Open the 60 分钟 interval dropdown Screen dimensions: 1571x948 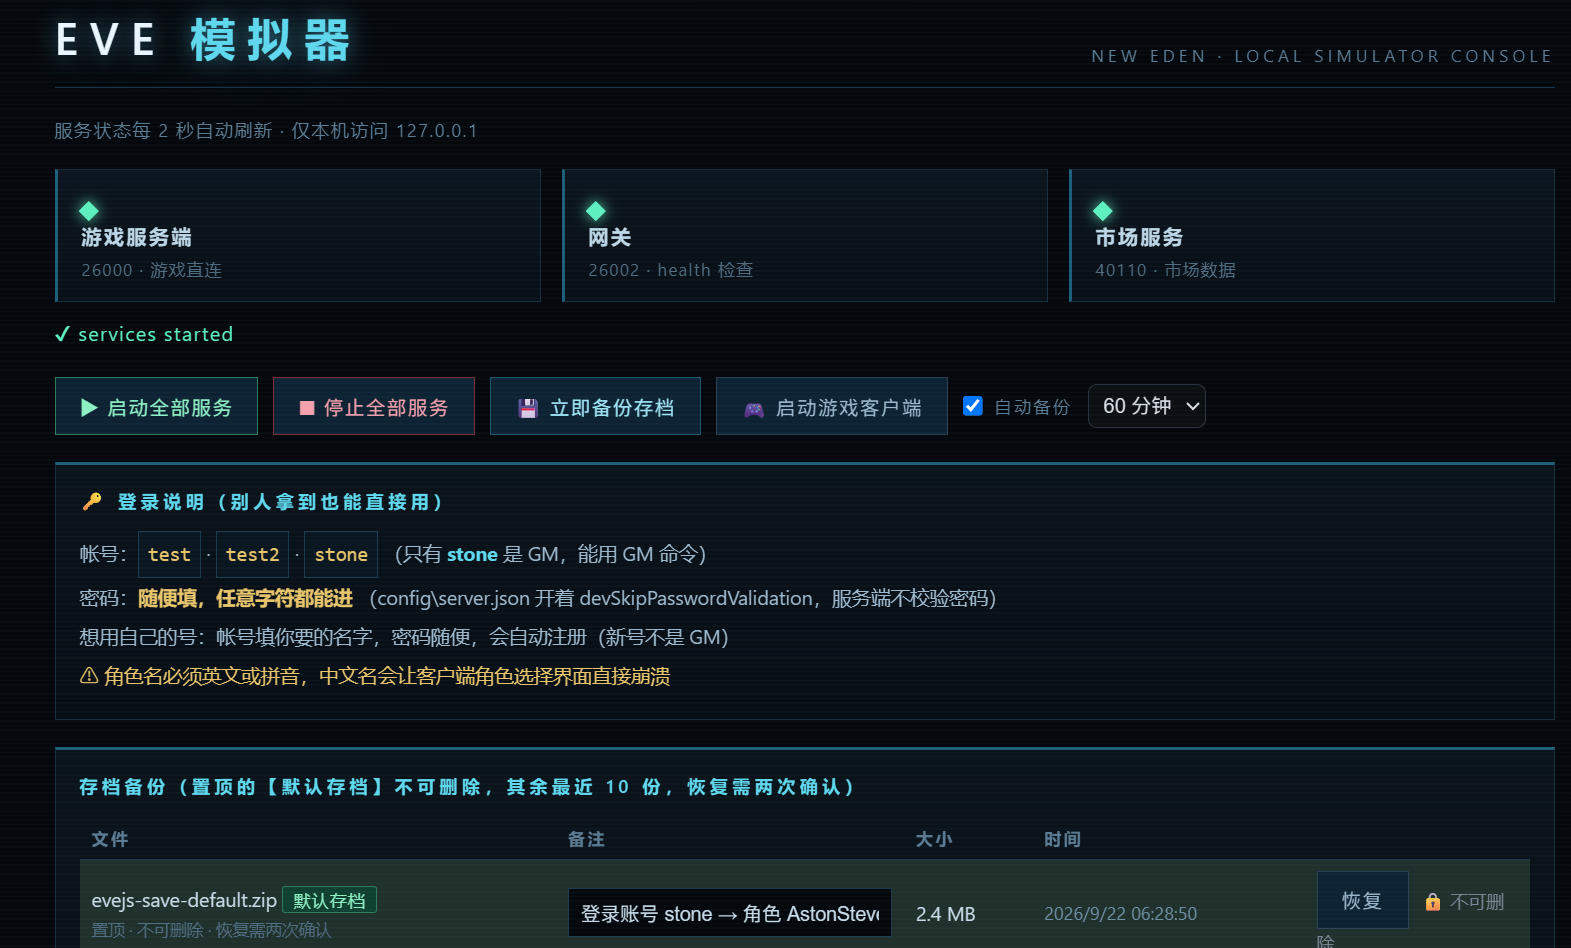pyautogui.click(x=1146, y=406)
